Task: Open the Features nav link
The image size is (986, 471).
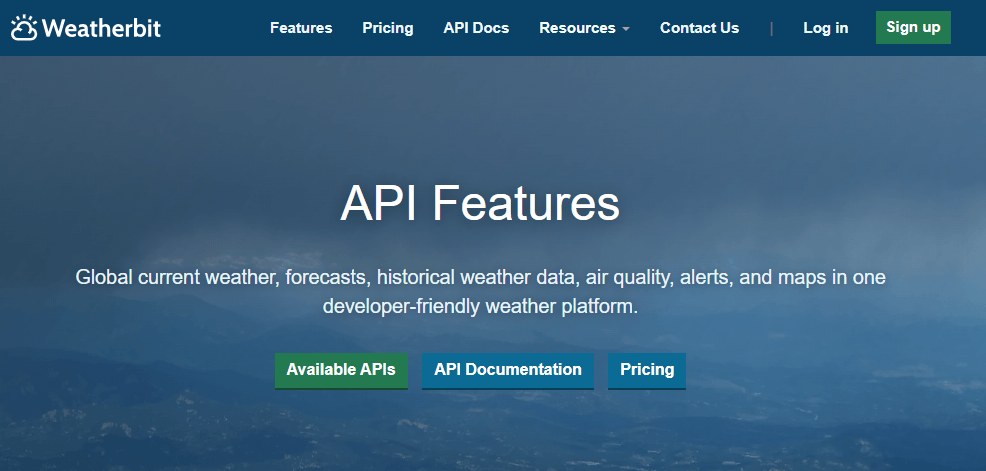Action: coord(301,28)
